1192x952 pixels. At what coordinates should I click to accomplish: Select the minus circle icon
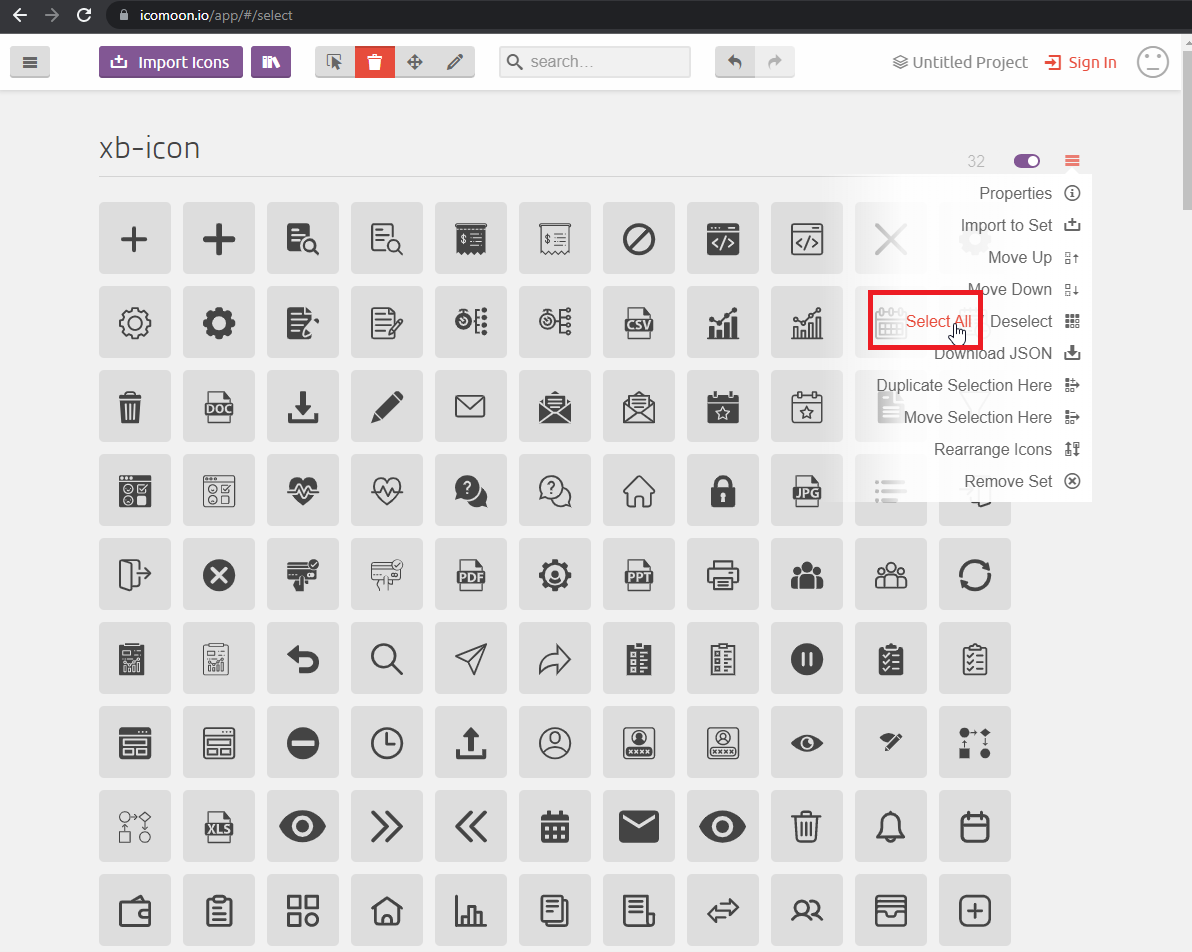pyautogui.click(x=303, y=742)
